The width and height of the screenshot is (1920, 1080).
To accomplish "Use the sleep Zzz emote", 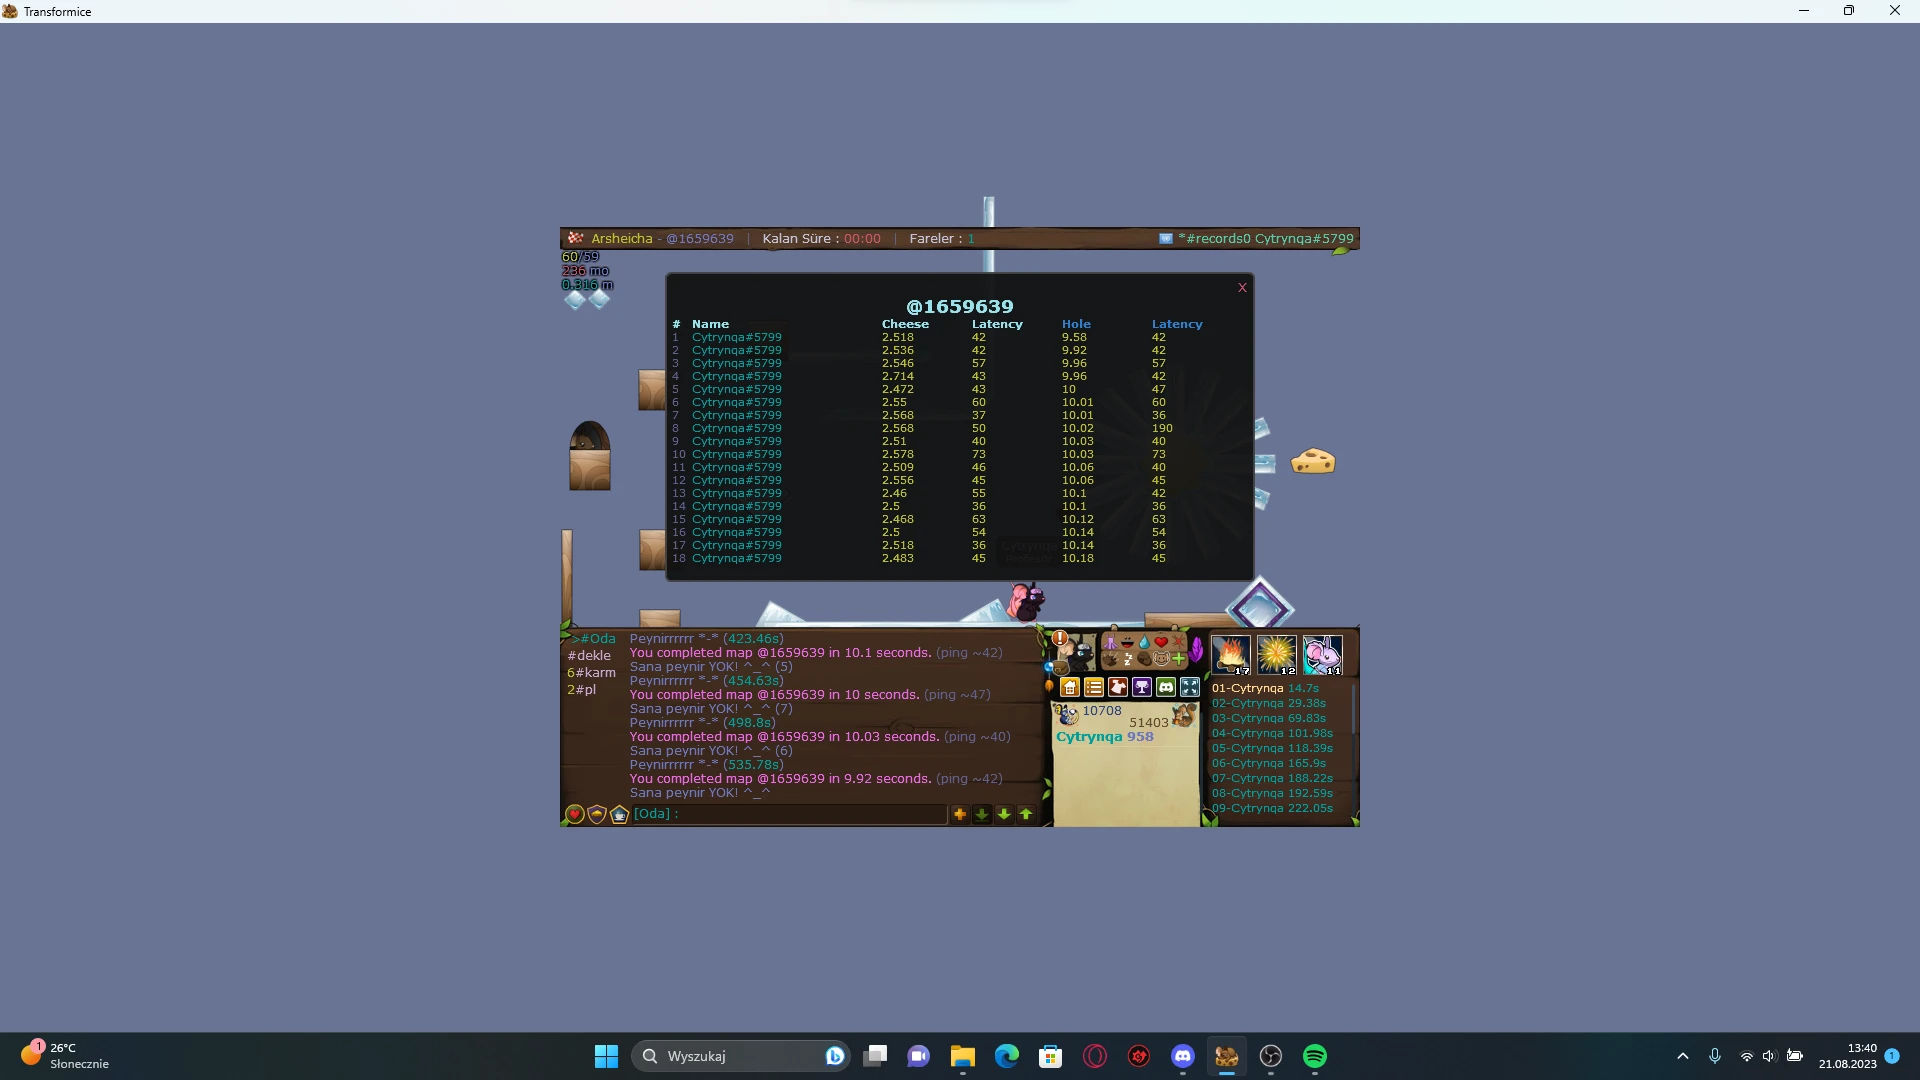I will click(1127, 659).
